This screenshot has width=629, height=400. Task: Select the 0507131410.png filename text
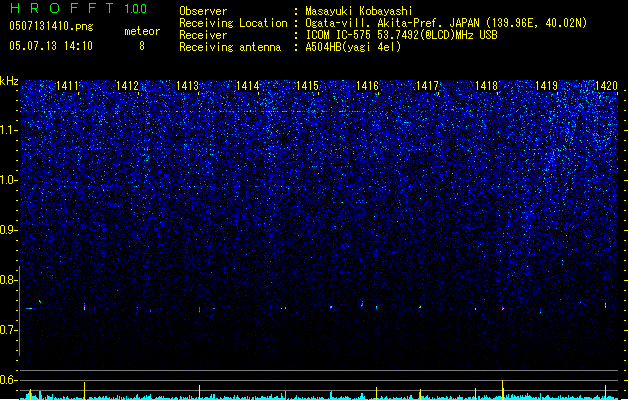[x=51, y=26]
